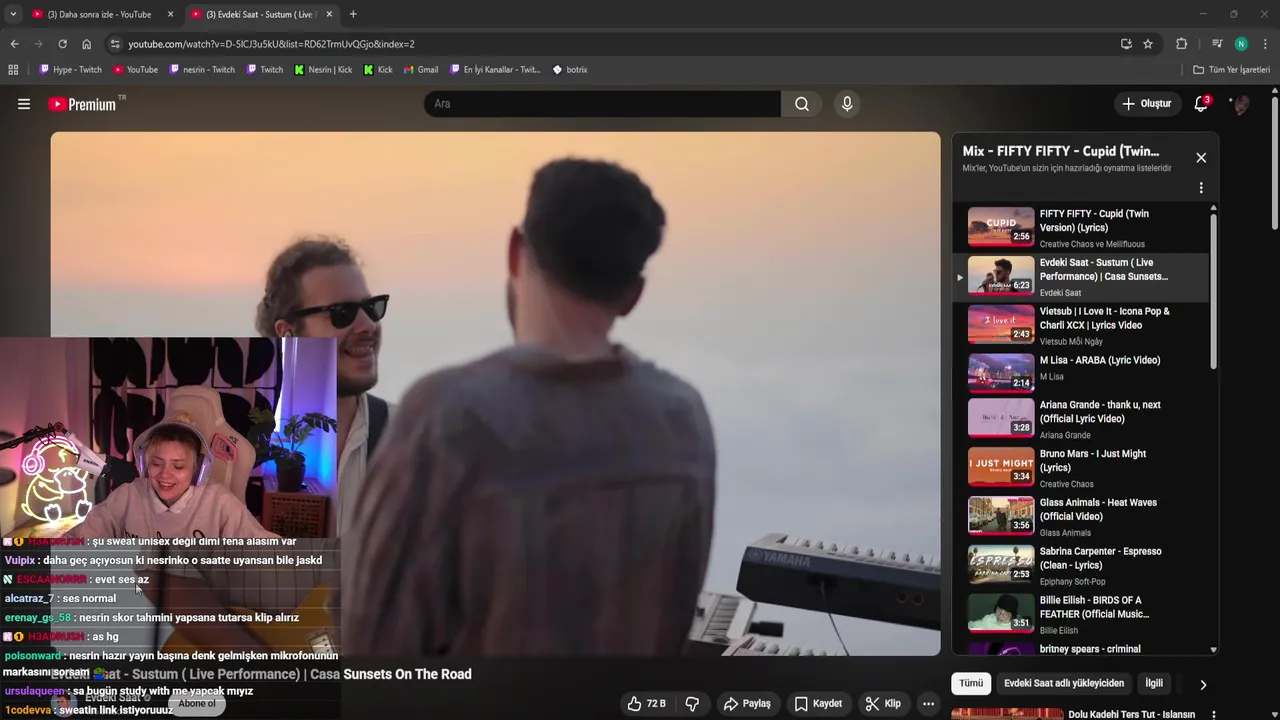Screen dimensions: 1280x720
Task: Open botrix bookmark
Action: click(570, 70)
